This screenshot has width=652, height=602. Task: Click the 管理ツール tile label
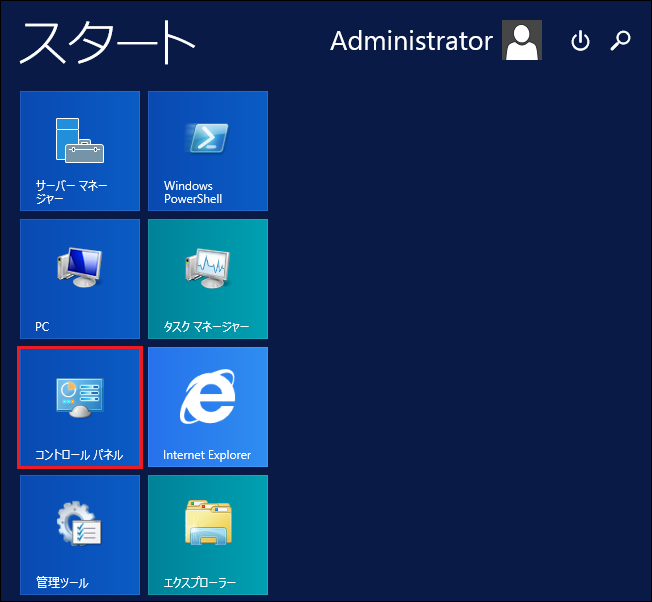pos(62,582)
